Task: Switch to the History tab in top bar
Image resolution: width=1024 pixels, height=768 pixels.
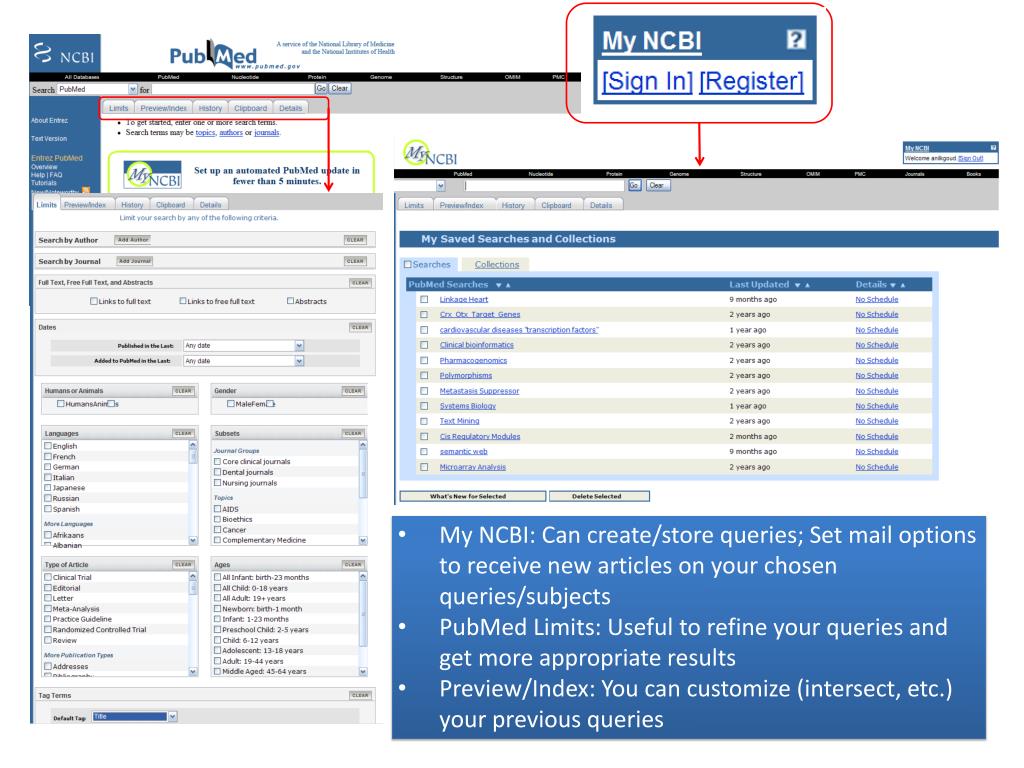Action: [x=210, y=108]
